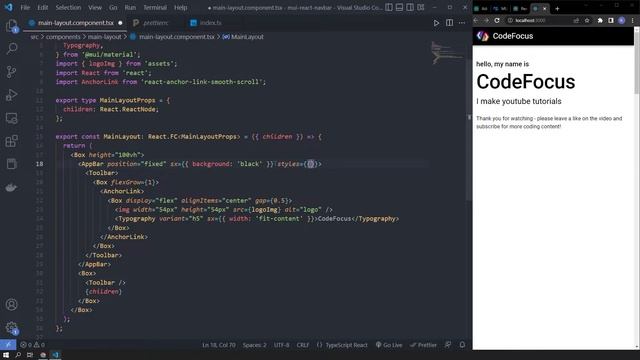Viewport: 640px width, 360px height.
Task: Select the src breadcrumb
Action: click(x=34, y=37)
